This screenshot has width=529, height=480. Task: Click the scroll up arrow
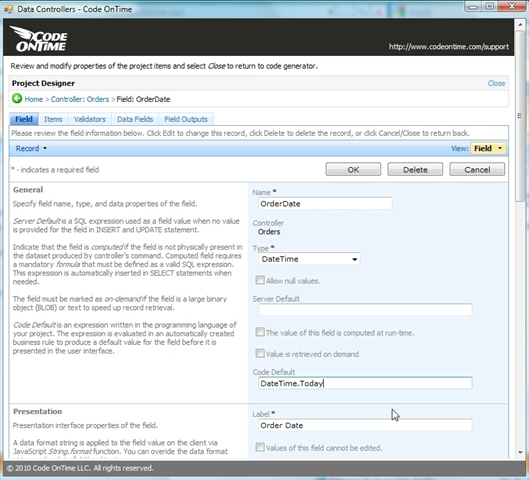click(x=520, y=25)
